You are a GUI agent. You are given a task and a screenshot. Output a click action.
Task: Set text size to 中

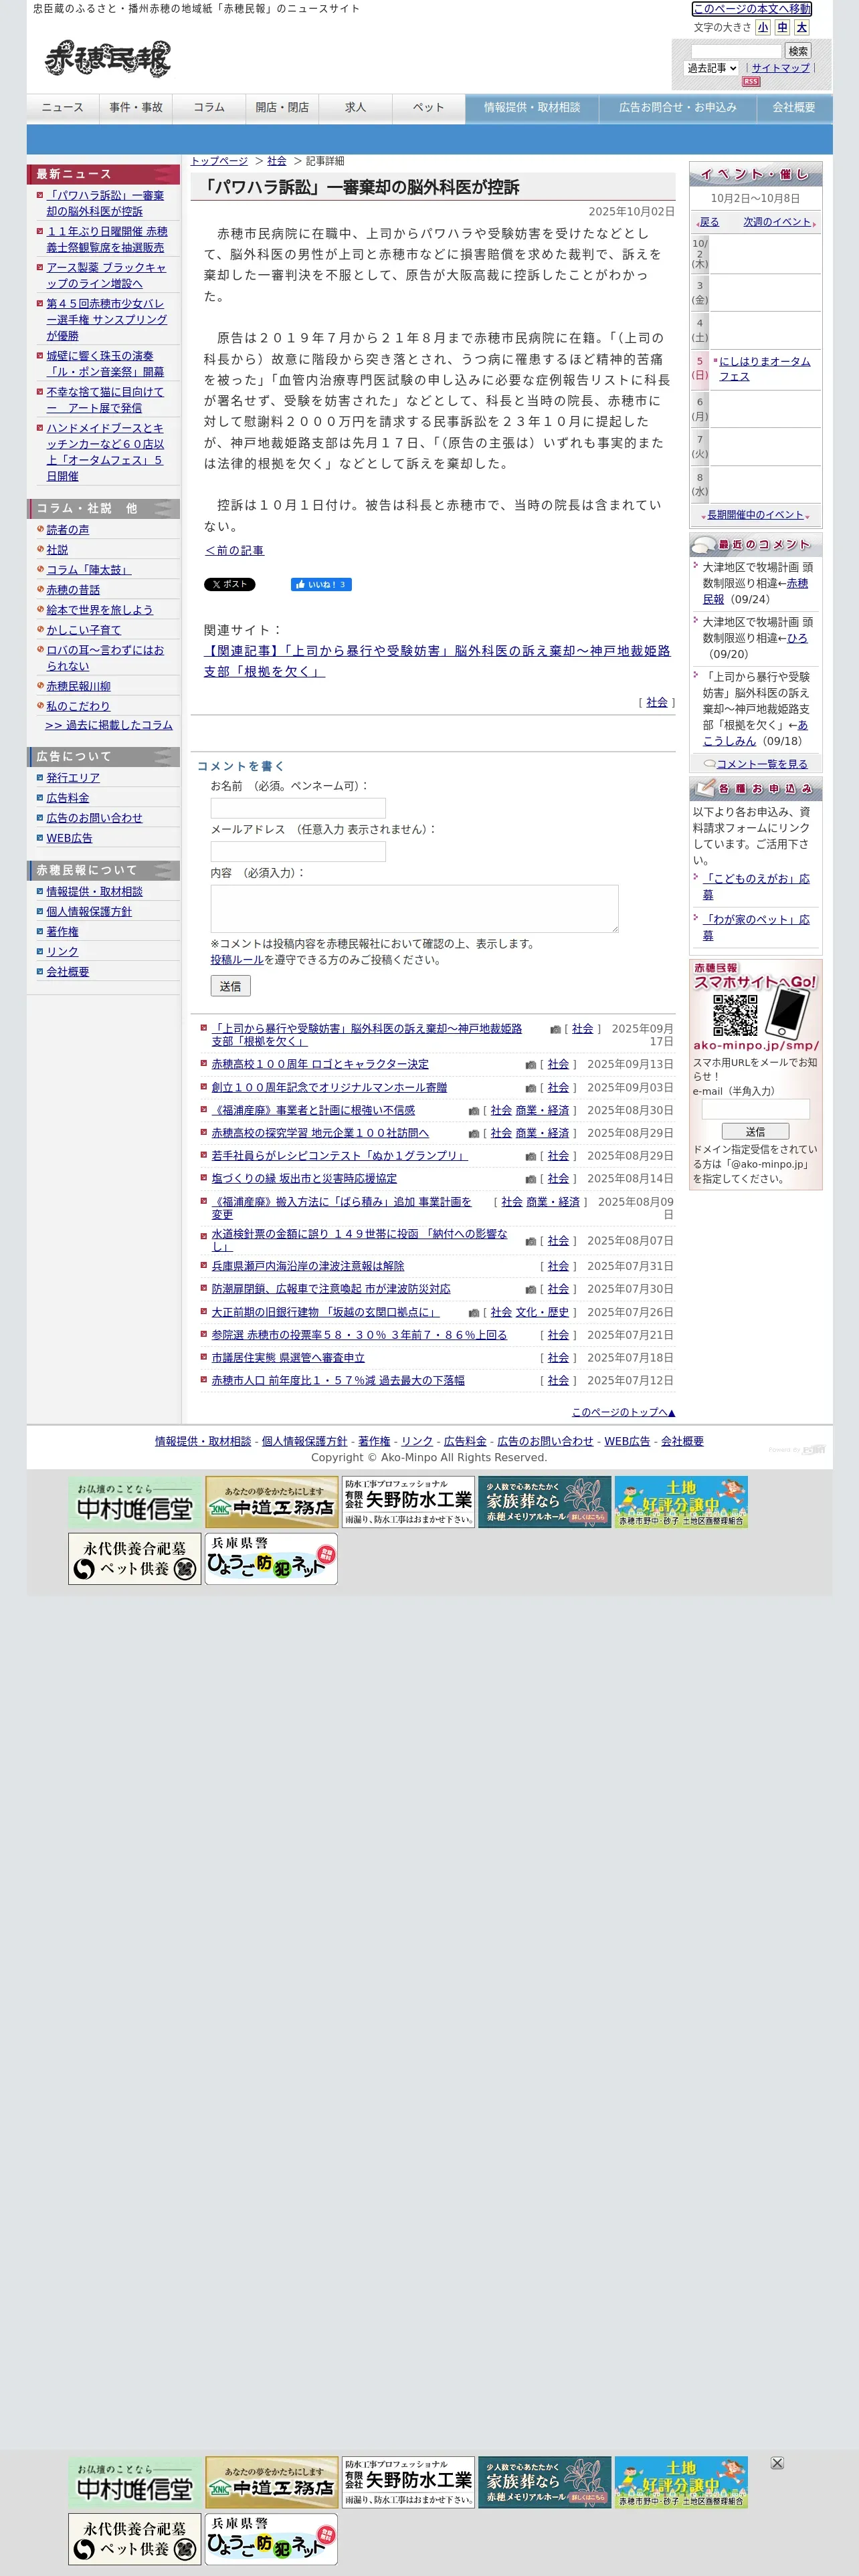click(x=783, y=28)
